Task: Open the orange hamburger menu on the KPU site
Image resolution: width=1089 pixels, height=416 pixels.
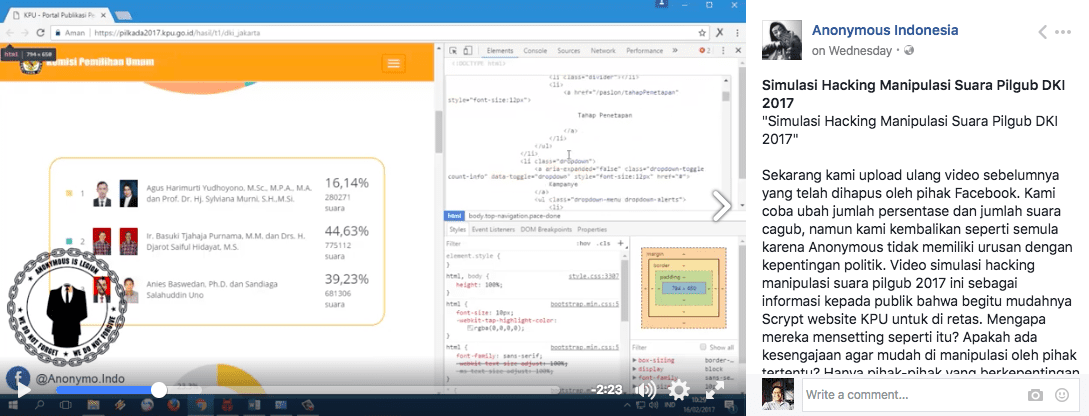Action: (393, 64)
